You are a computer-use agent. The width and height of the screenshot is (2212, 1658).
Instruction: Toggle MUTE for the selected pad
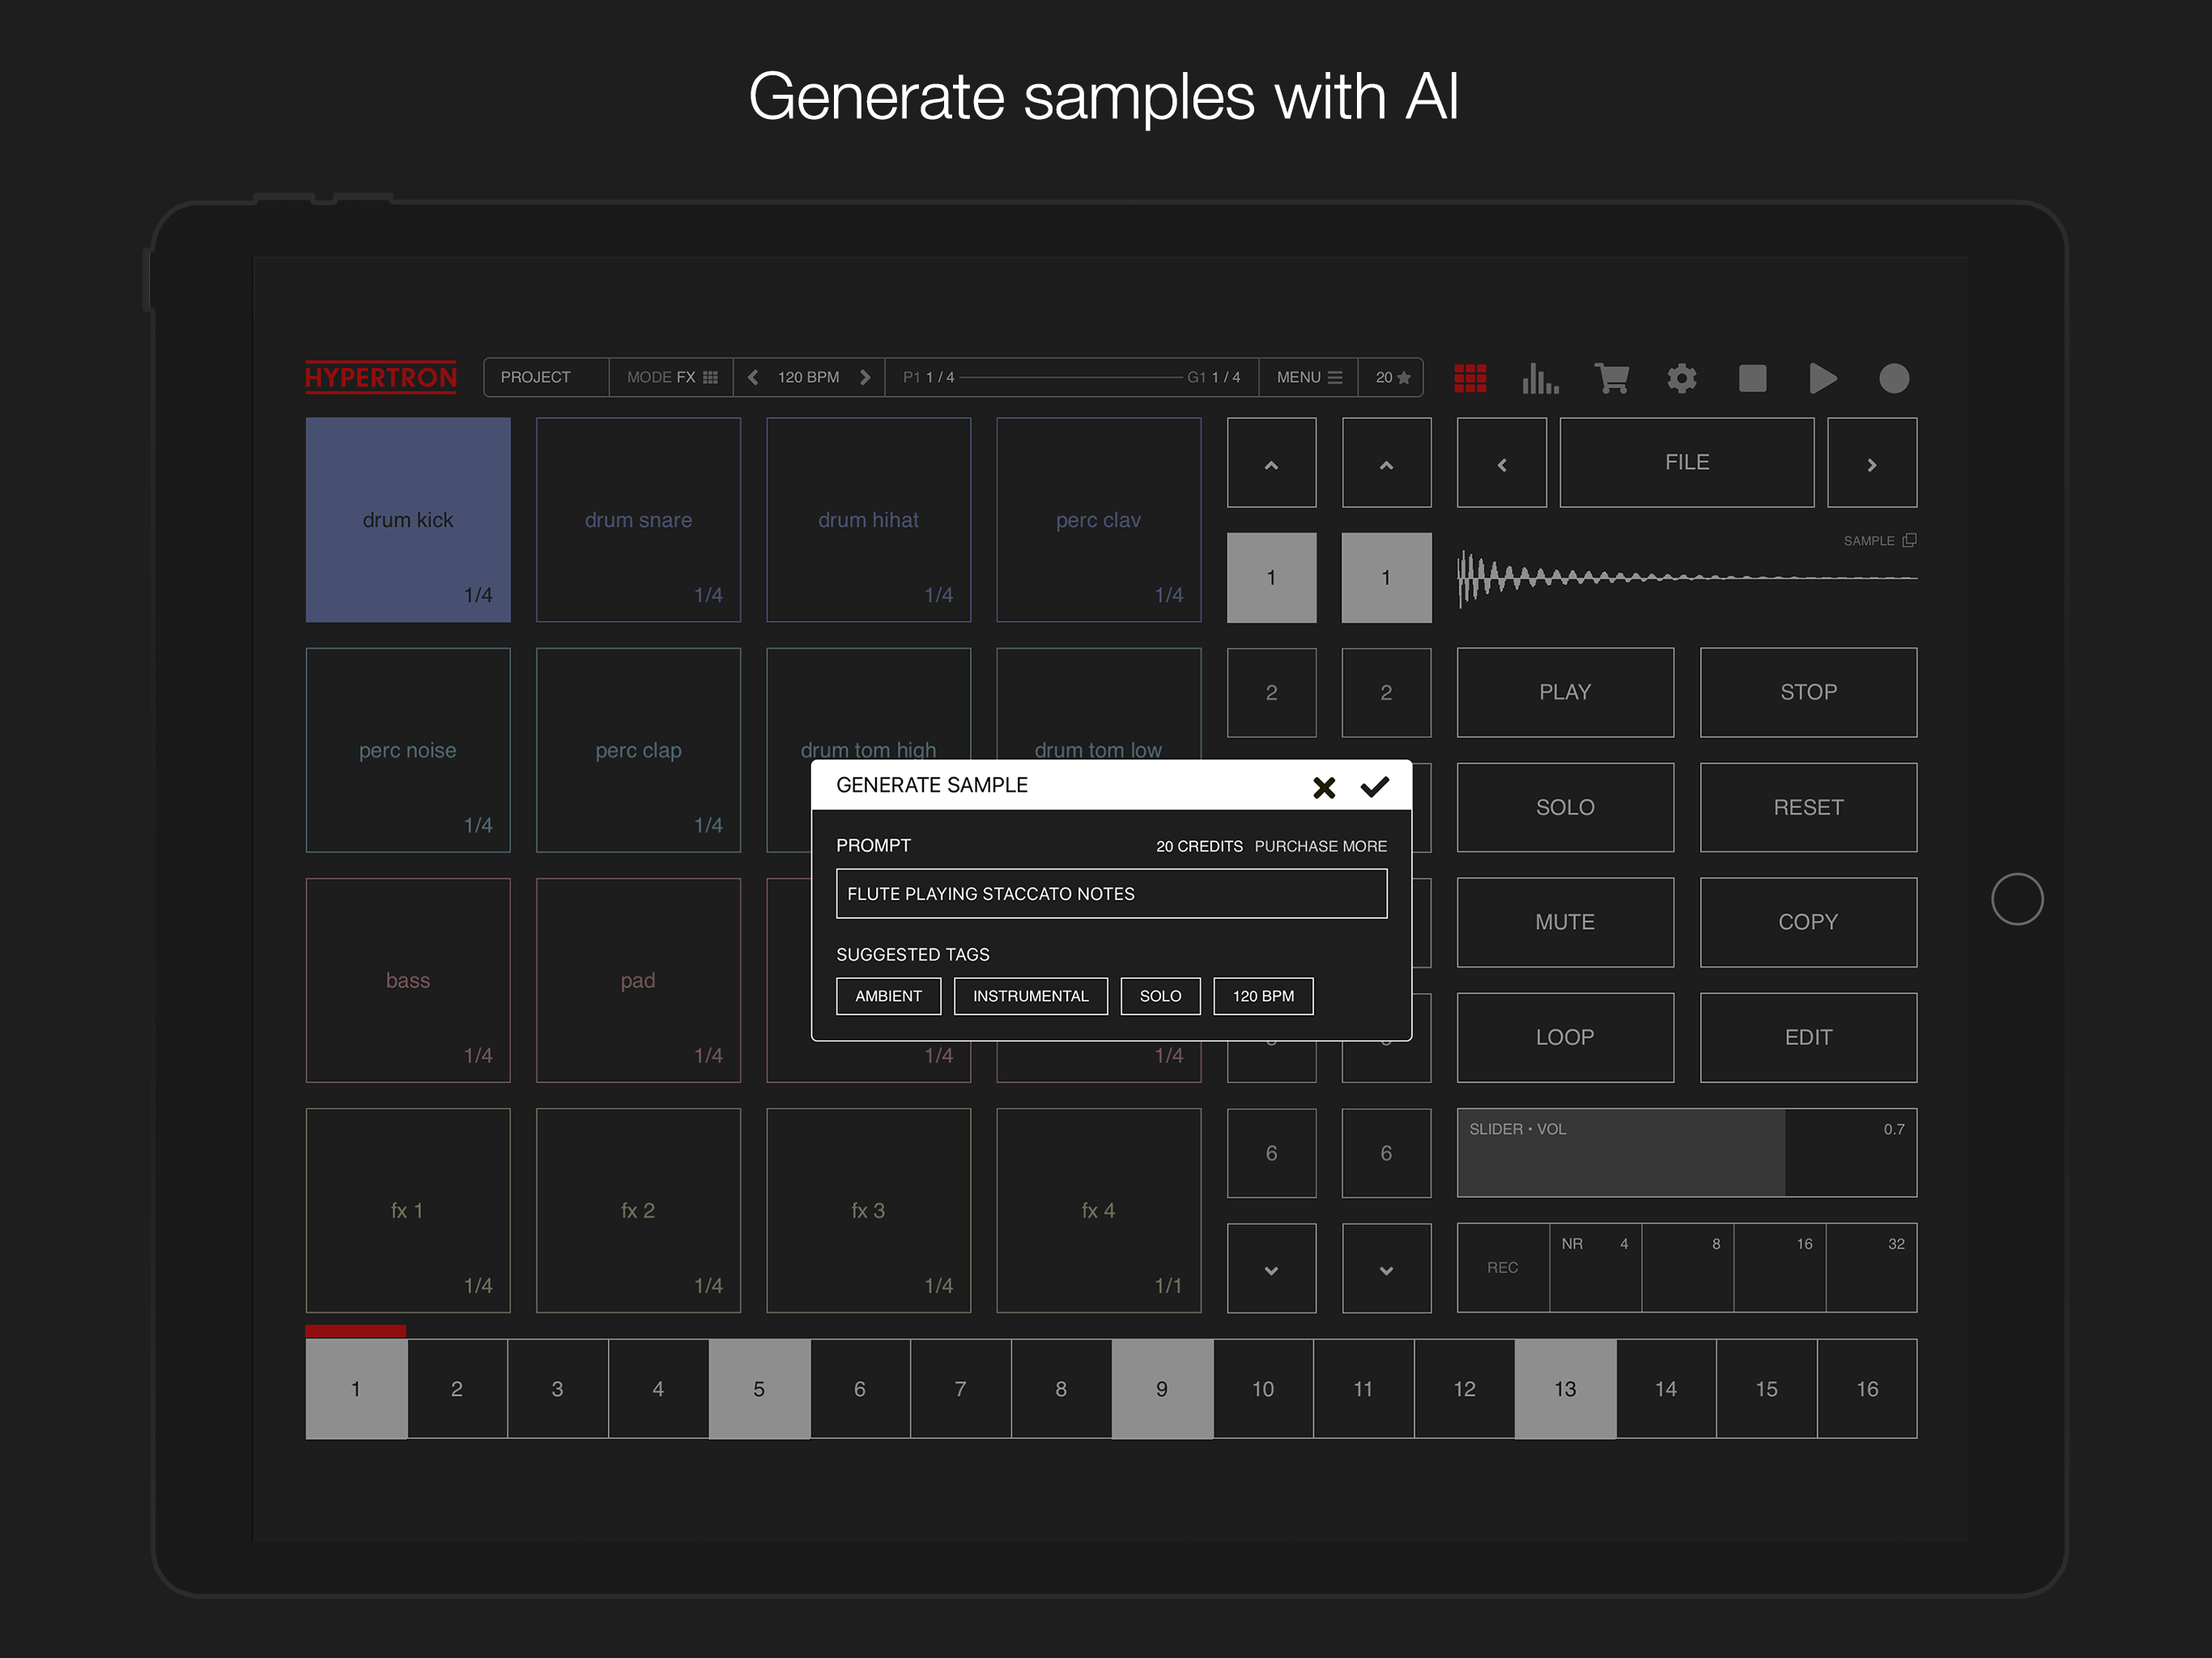[x=1564, y=922]
